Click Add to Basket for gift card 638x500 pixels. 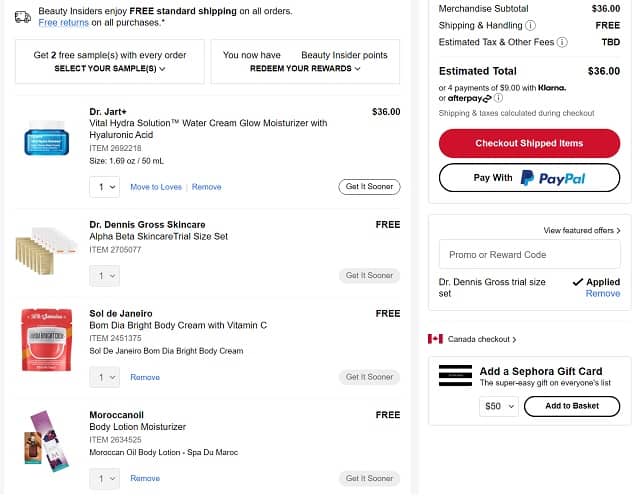click(x=572, y=406)
